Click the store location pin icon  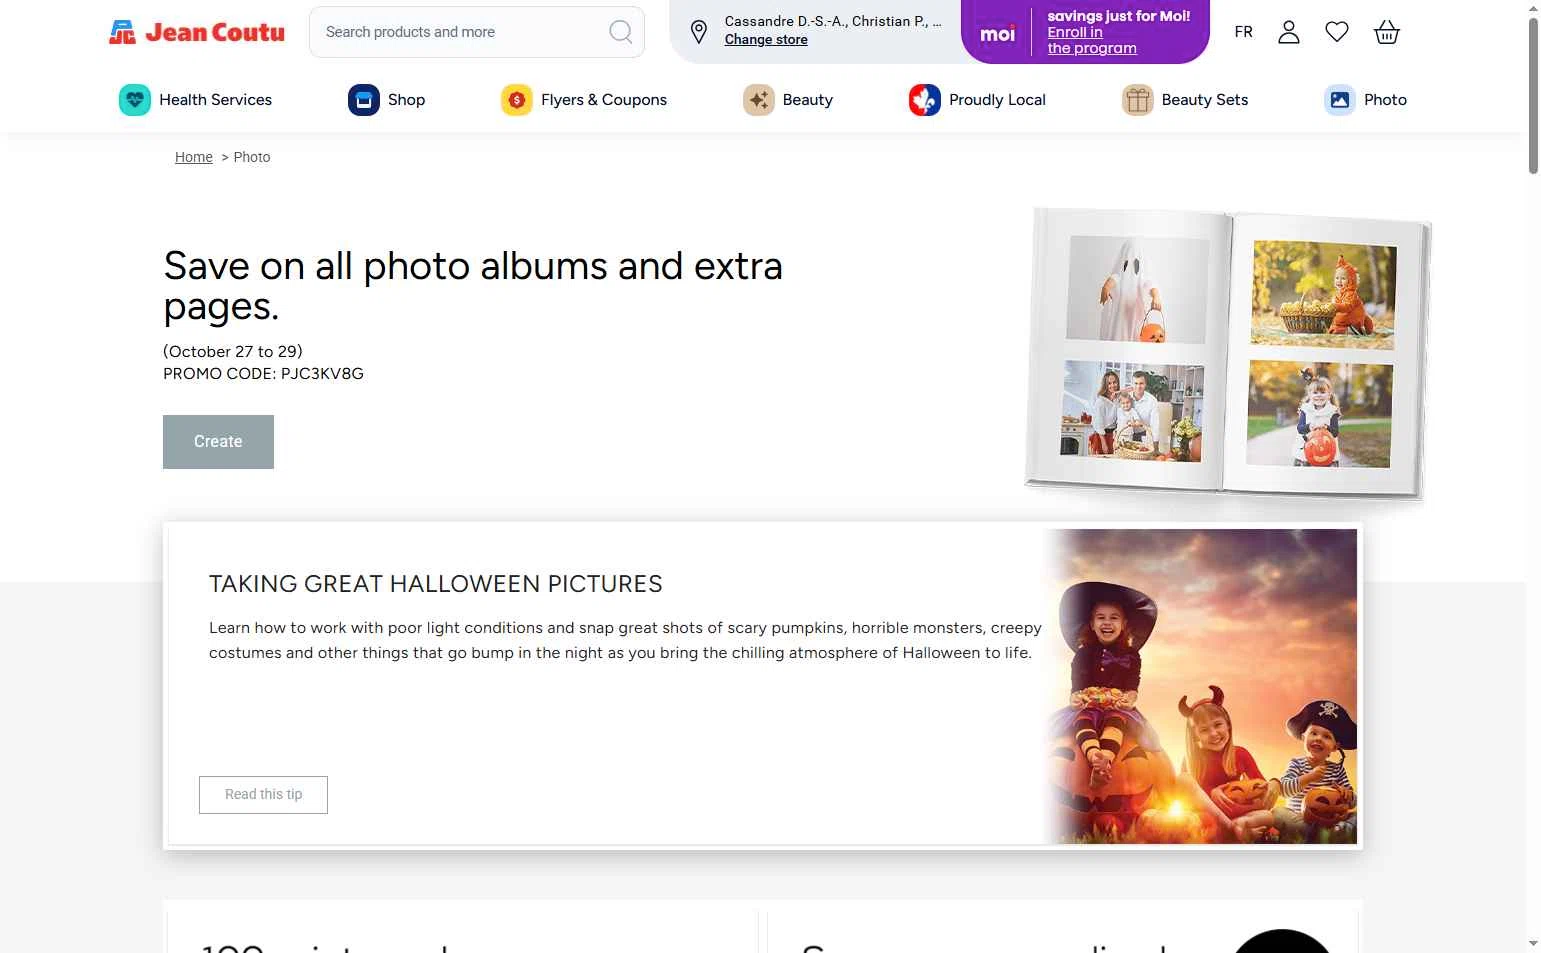(x=699, y=32)
